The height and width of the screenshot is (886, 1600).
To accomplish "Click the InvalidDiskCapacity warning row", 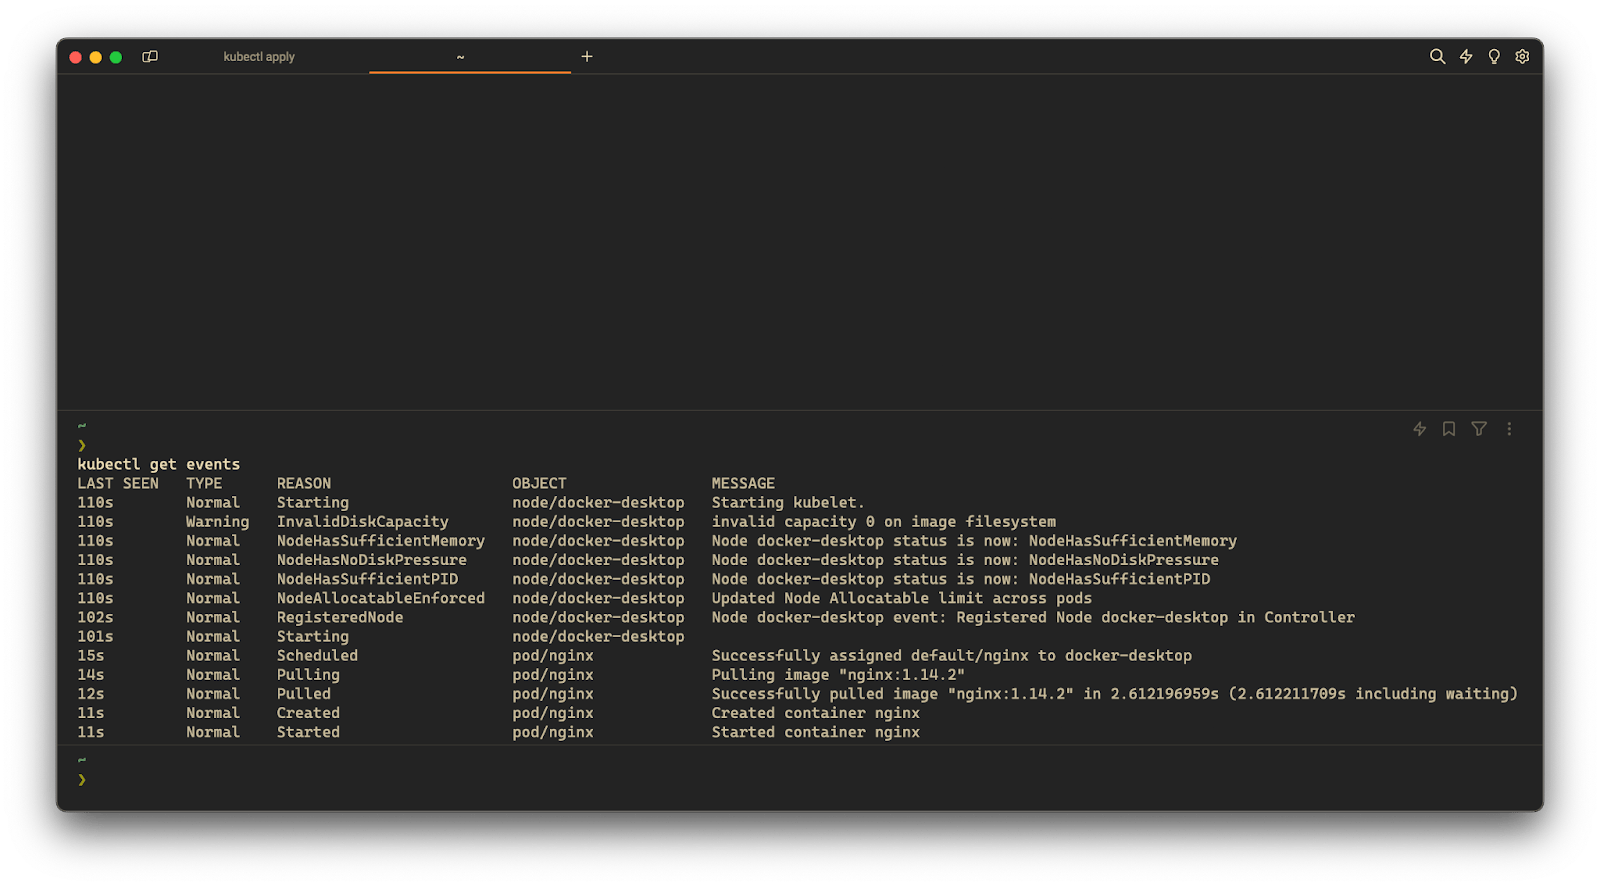I will tap(362, 522).
